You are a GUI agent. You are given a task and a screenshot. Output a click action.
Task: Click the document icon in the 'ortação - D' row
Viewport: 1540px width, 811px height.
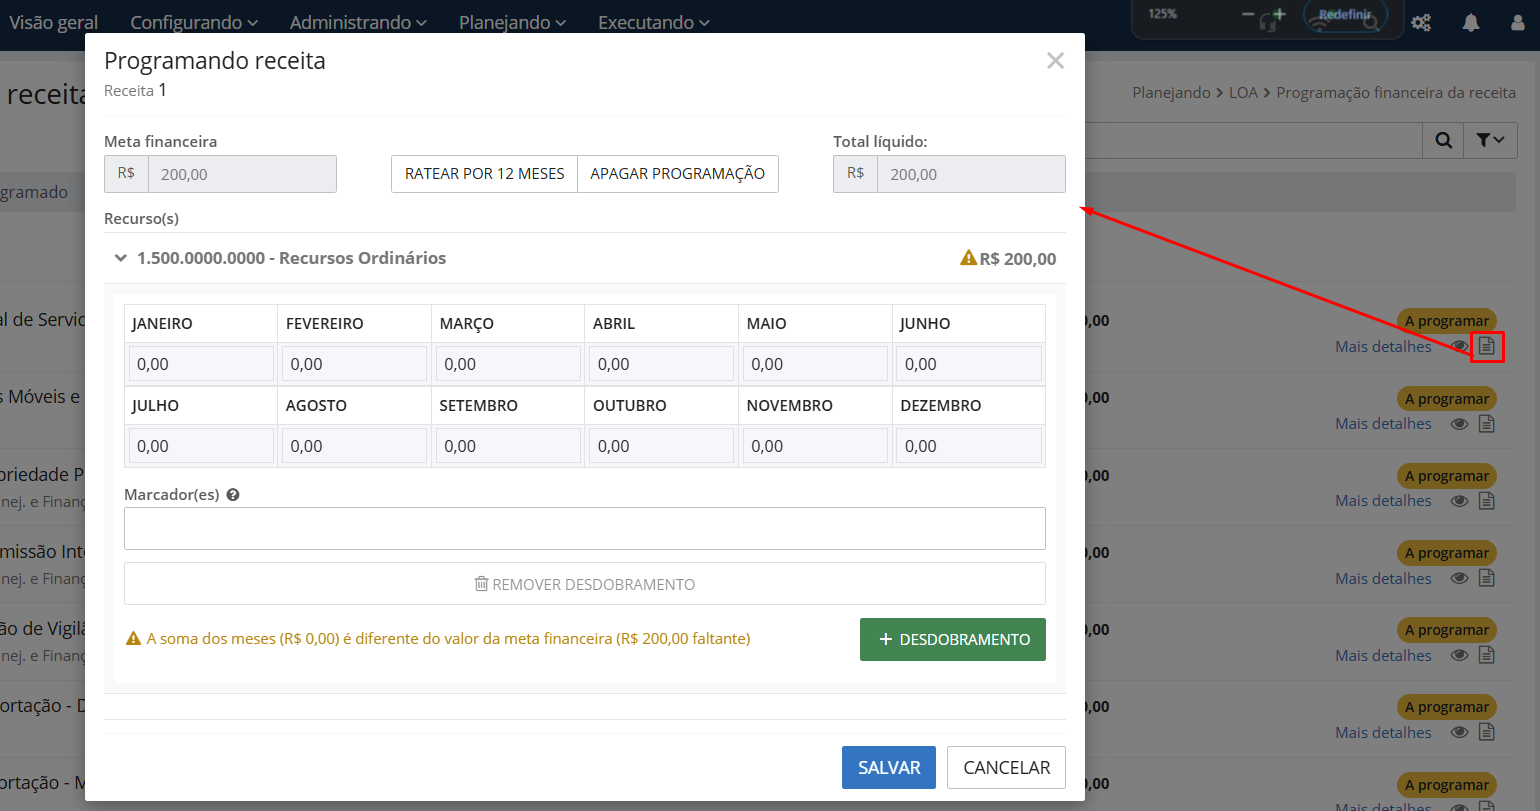pyautogui.click(x=1487, y=732)
